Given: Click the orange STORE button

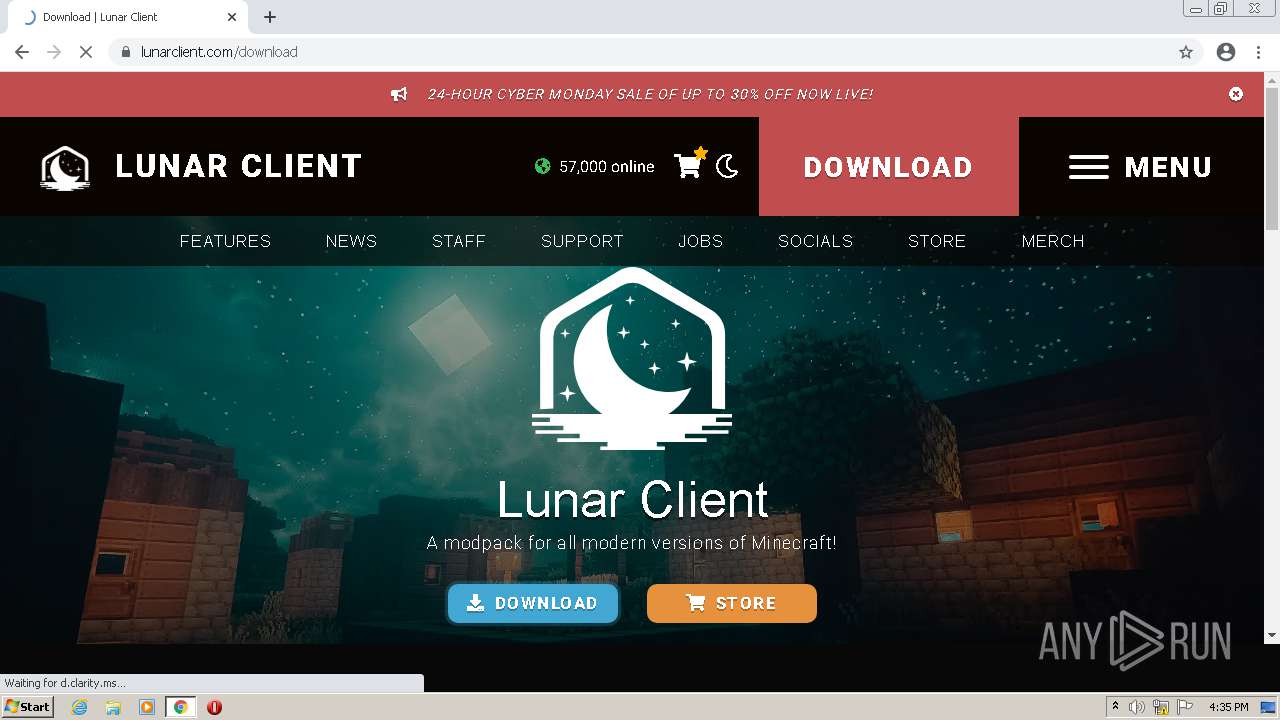Looking at the screenshot, I should click(x=732, y=603).
